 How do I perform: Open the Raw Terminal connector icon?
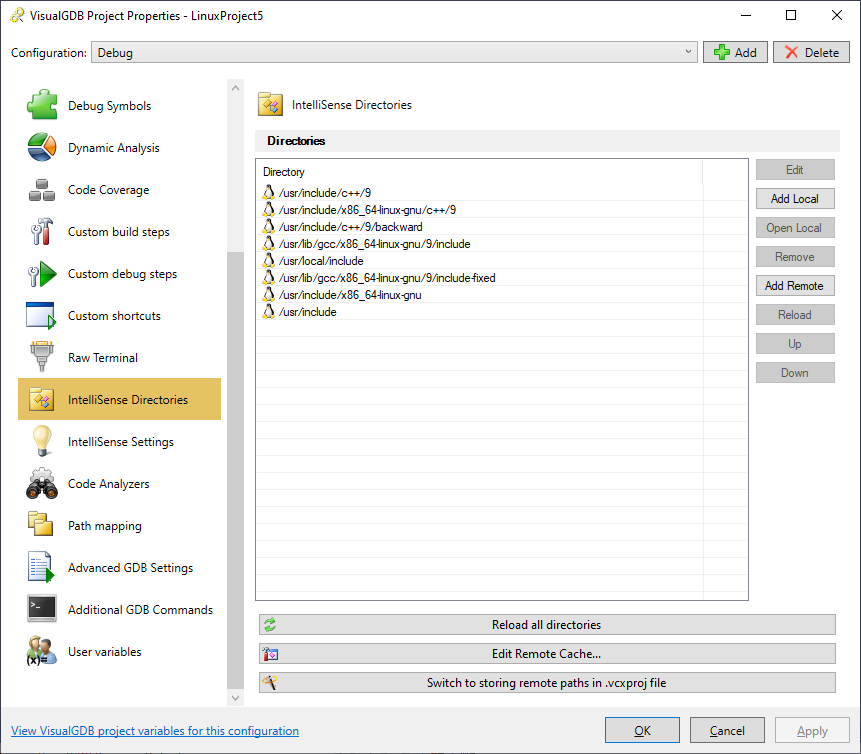(x=42, y=357)
